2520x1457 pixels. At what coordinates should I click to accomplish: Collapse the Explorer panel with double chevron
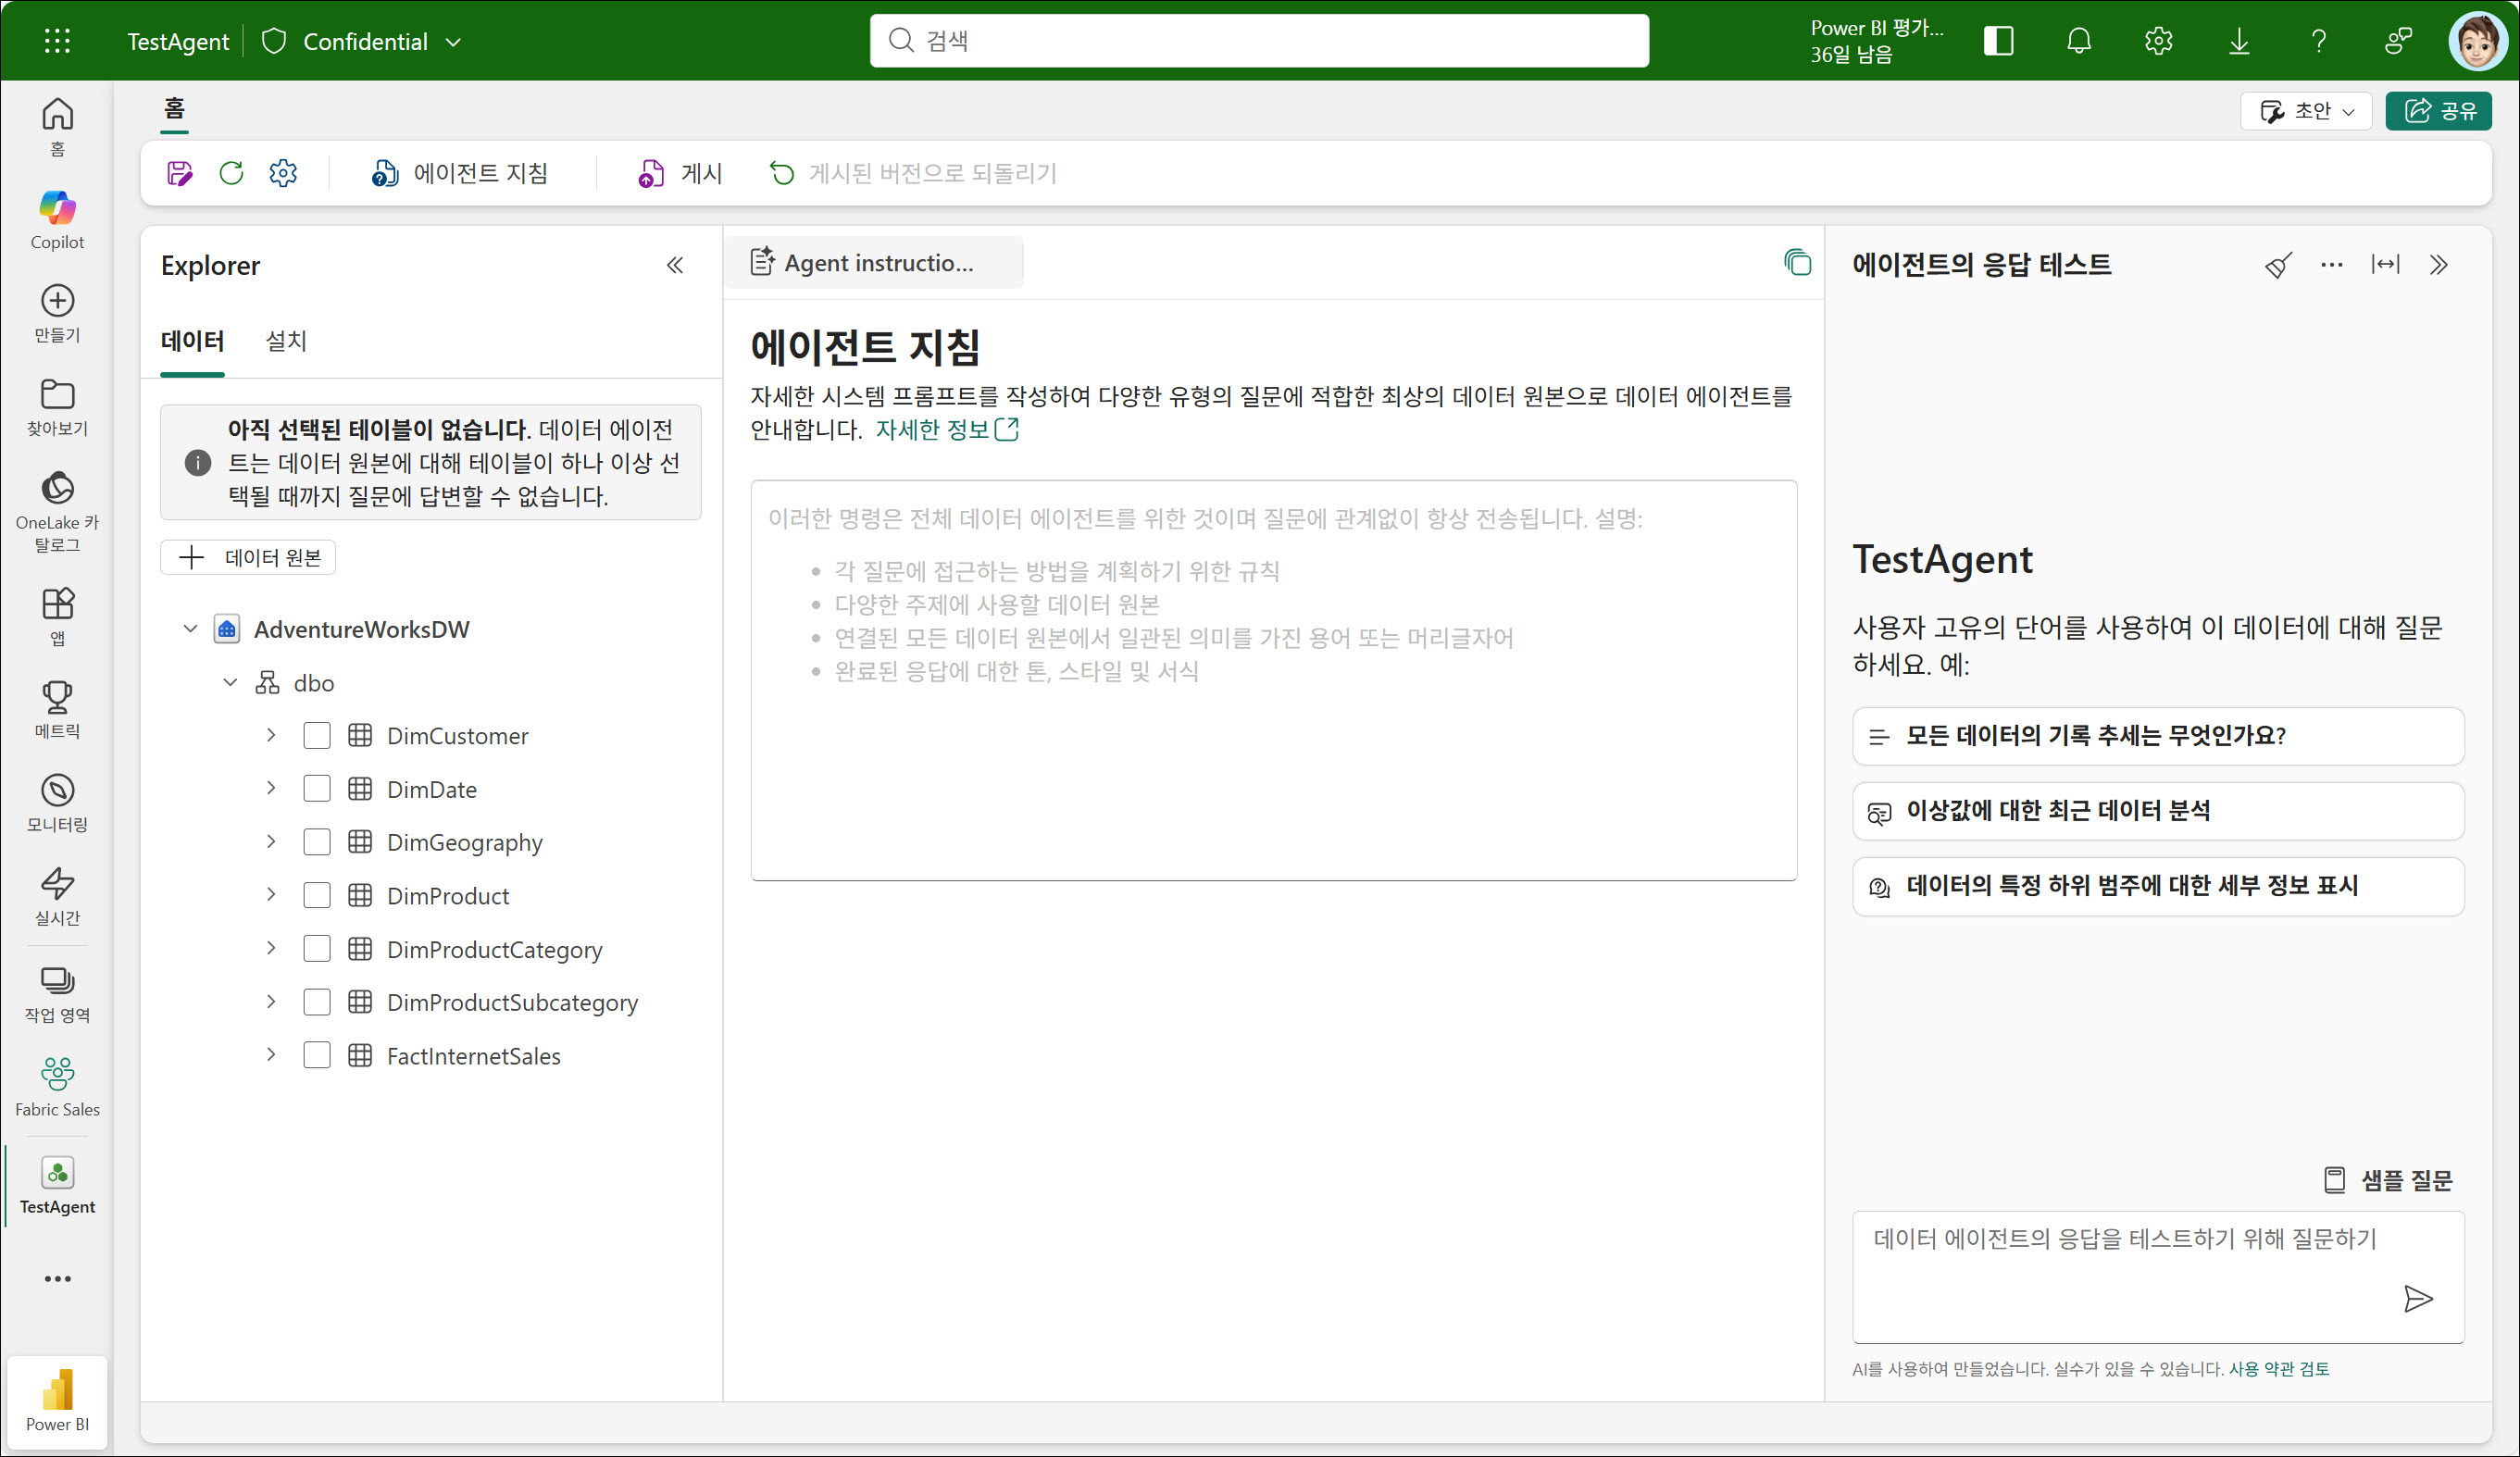click(675, 265)
